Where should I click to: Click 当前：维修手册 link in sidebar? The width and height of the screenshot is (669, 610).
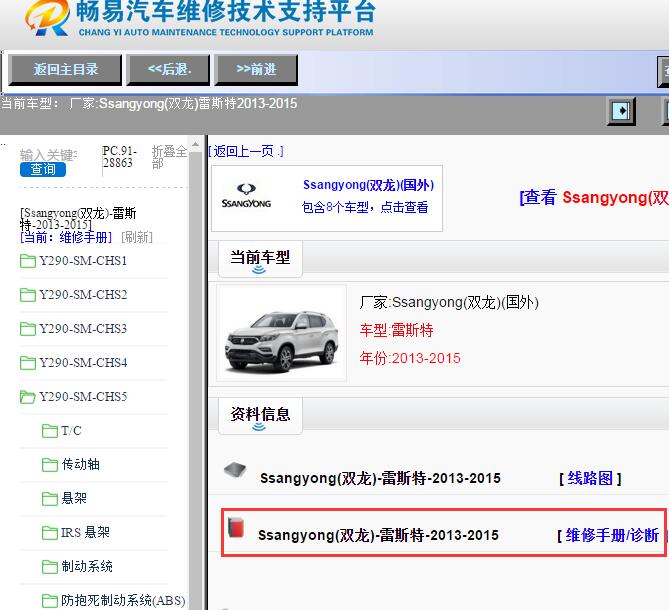tap(66, 237)
